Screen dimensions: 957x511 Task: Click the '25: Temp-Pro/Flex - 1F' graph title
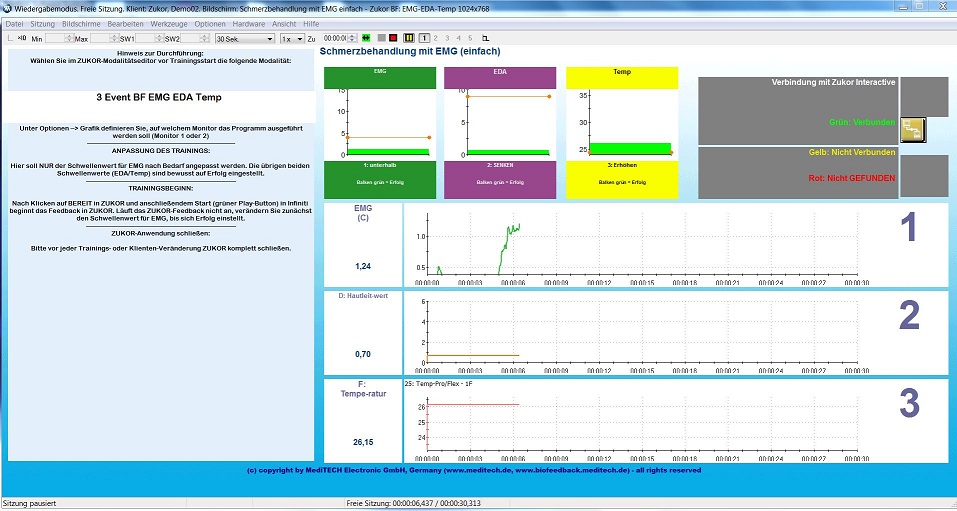point(439,384)
